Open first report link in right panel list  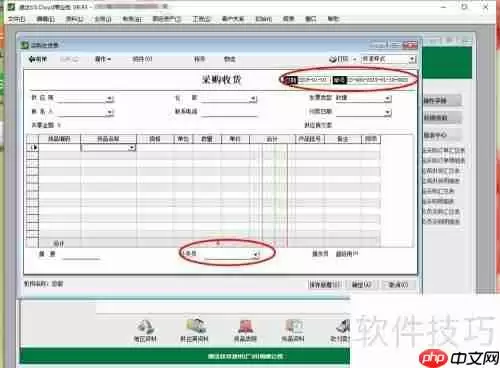[444, 150]
